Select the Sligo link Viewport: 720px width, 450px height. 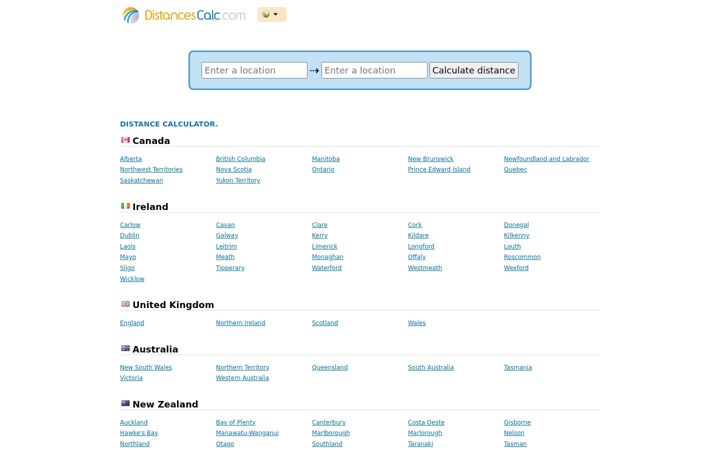127,268
